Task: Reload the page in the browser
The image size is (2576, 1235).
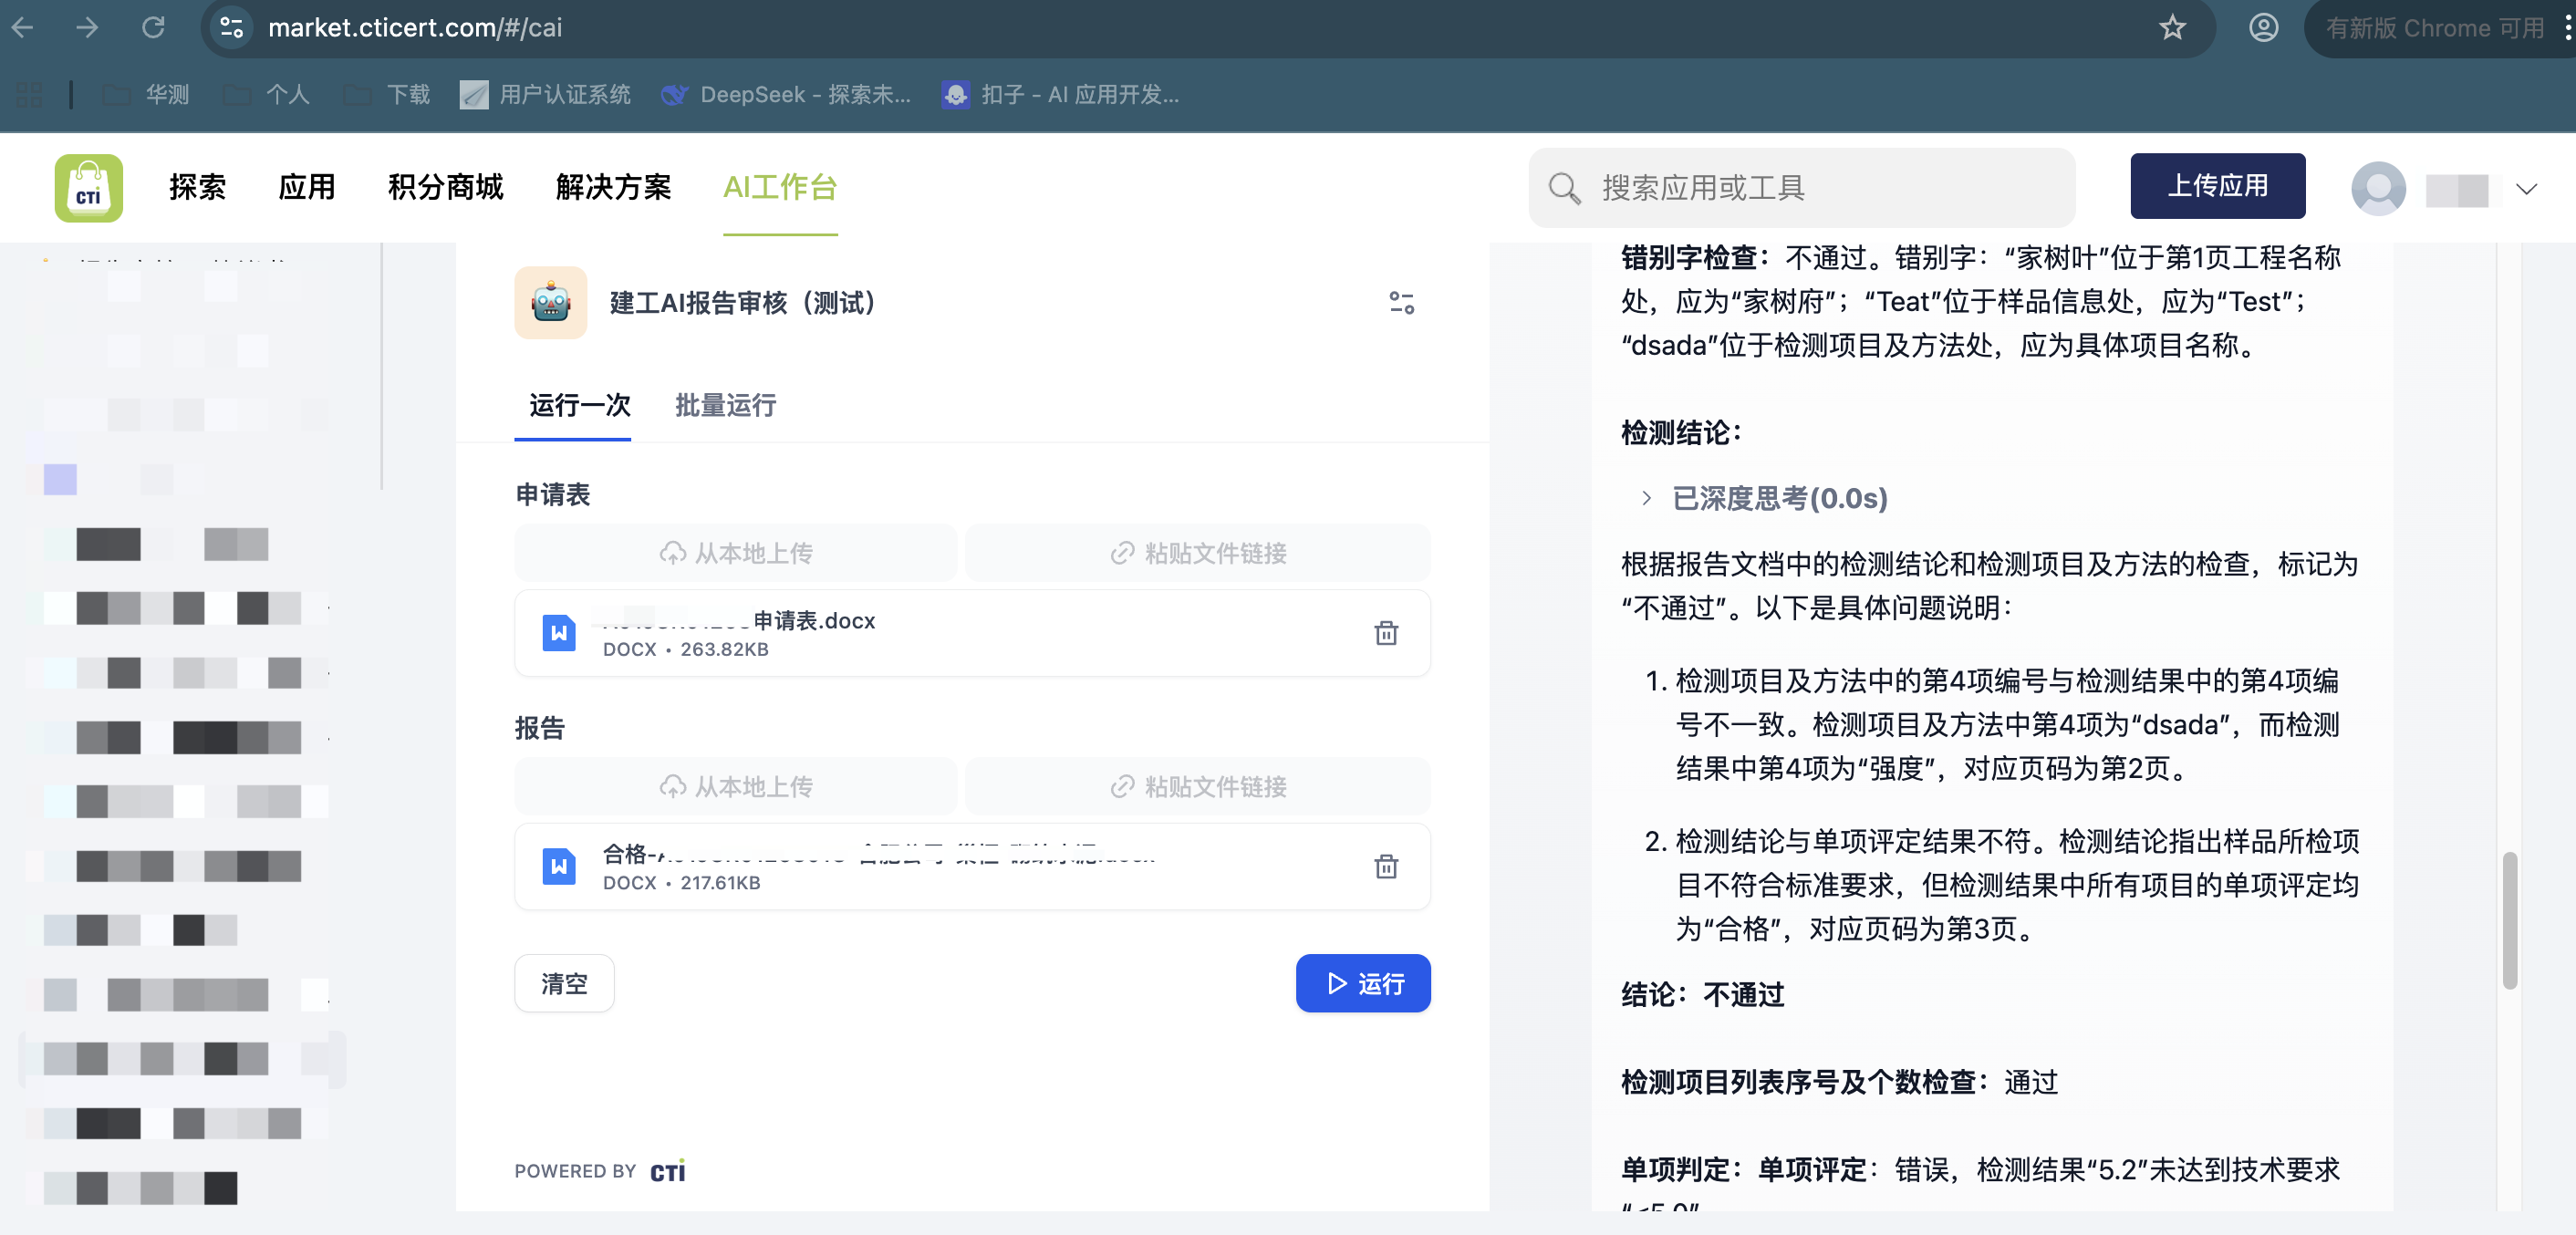Action: click(x=153, y=27)
